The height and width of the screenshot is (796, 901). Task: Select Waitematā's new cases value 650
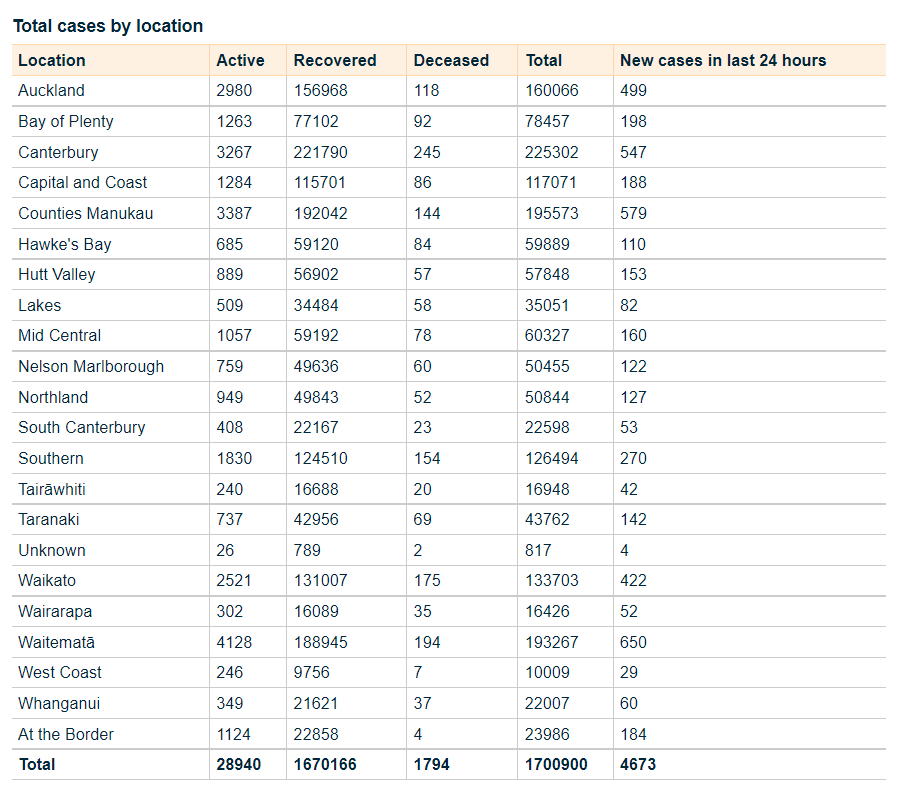point(633,642)
